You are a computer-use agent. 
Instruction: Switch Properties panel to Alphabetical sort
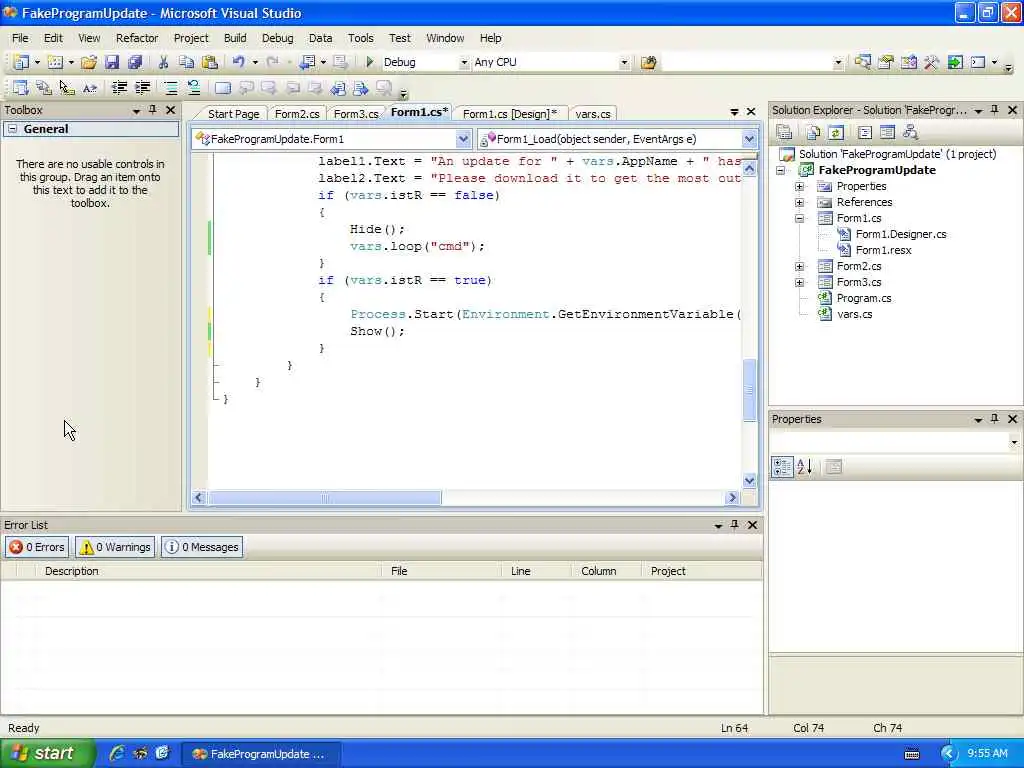click(805, 466)
